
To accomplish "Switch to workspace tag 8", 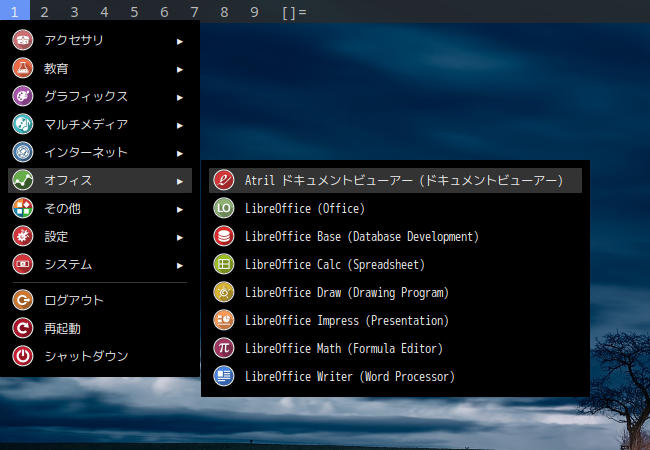I will point(224,12).
